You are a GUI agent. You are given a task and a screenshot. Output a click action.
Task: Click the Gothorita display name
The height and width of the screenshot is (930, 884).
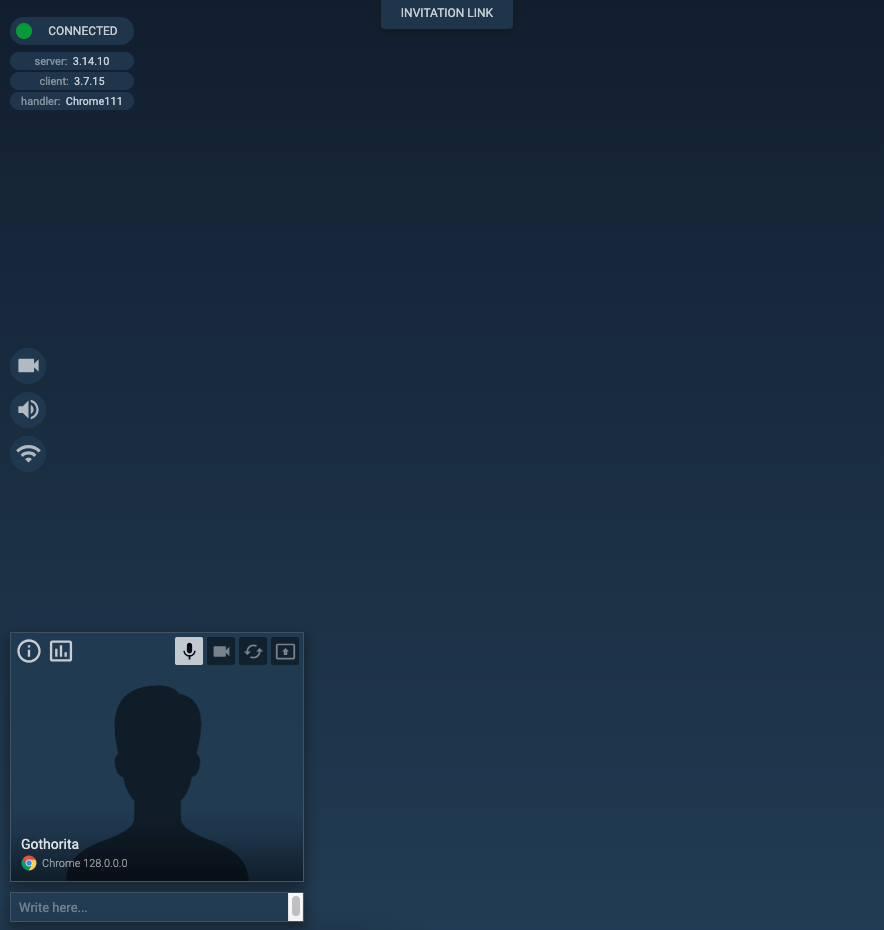50,844
